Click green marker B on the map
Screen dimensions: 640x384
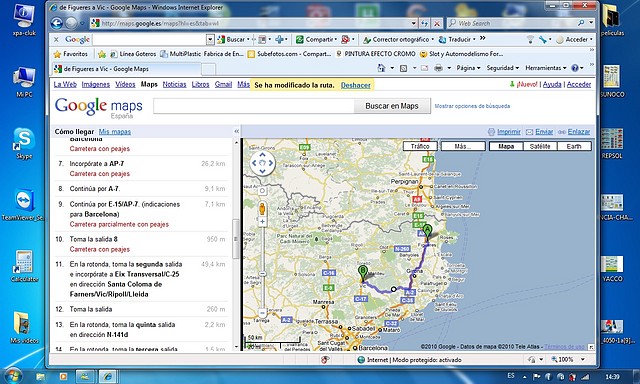click(362, 273)
